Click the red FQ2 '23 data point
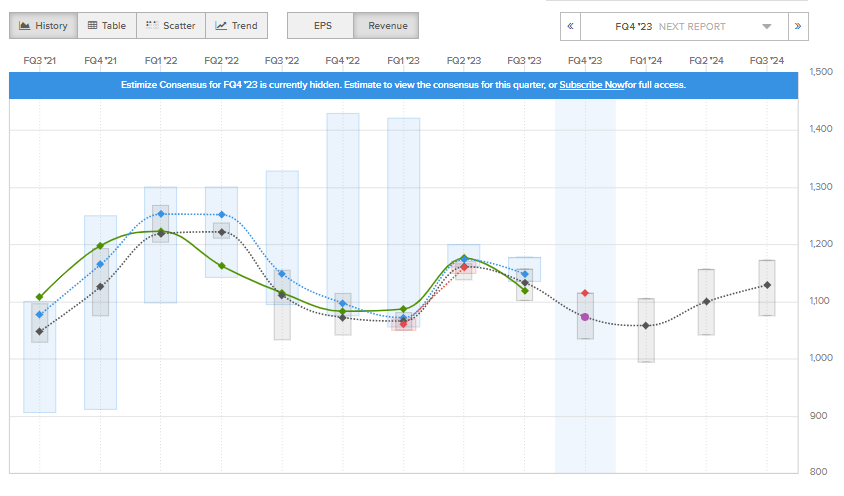Screen dimensions: 844x496 click(x=465, y=267)
